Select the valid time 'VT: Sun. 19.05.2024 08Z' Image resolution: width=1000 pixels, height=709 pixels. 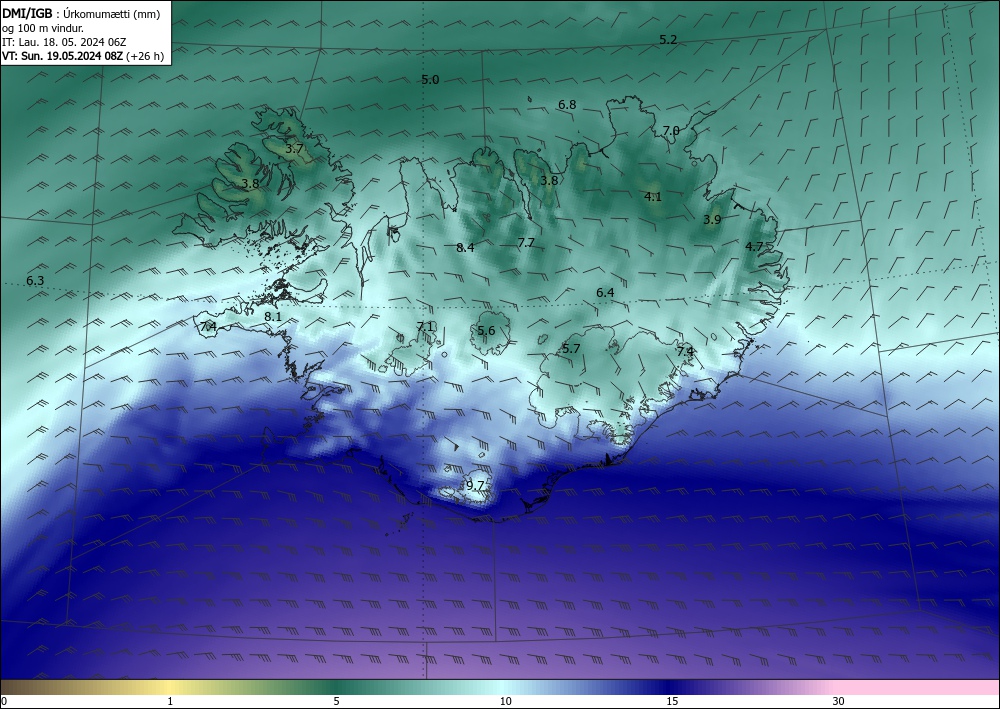click(x=62, y=56)
